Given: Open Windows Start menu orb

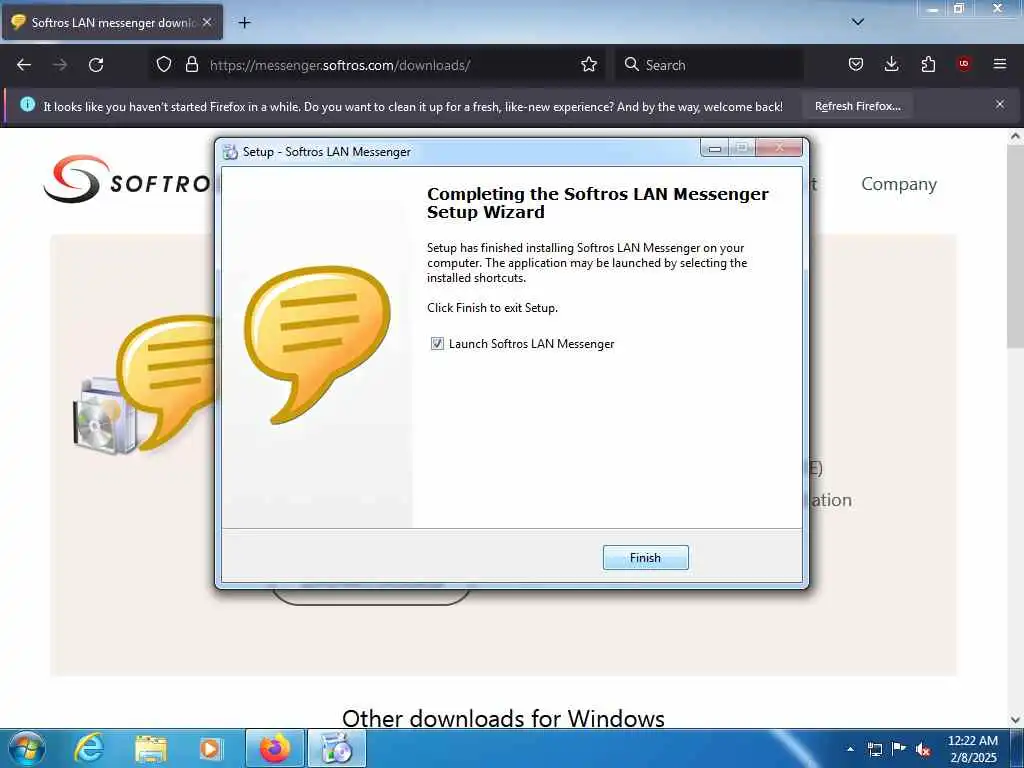Looking at the screenshot, I should click(x=27, y=748).
